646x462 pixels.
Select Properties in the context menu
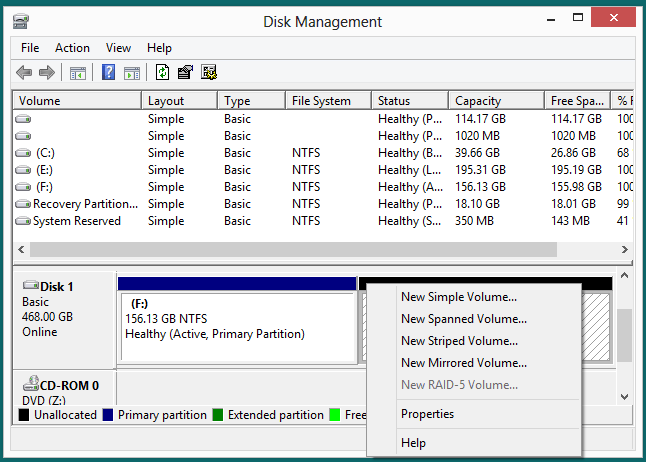pyautogui.click(x=474, y=414)
